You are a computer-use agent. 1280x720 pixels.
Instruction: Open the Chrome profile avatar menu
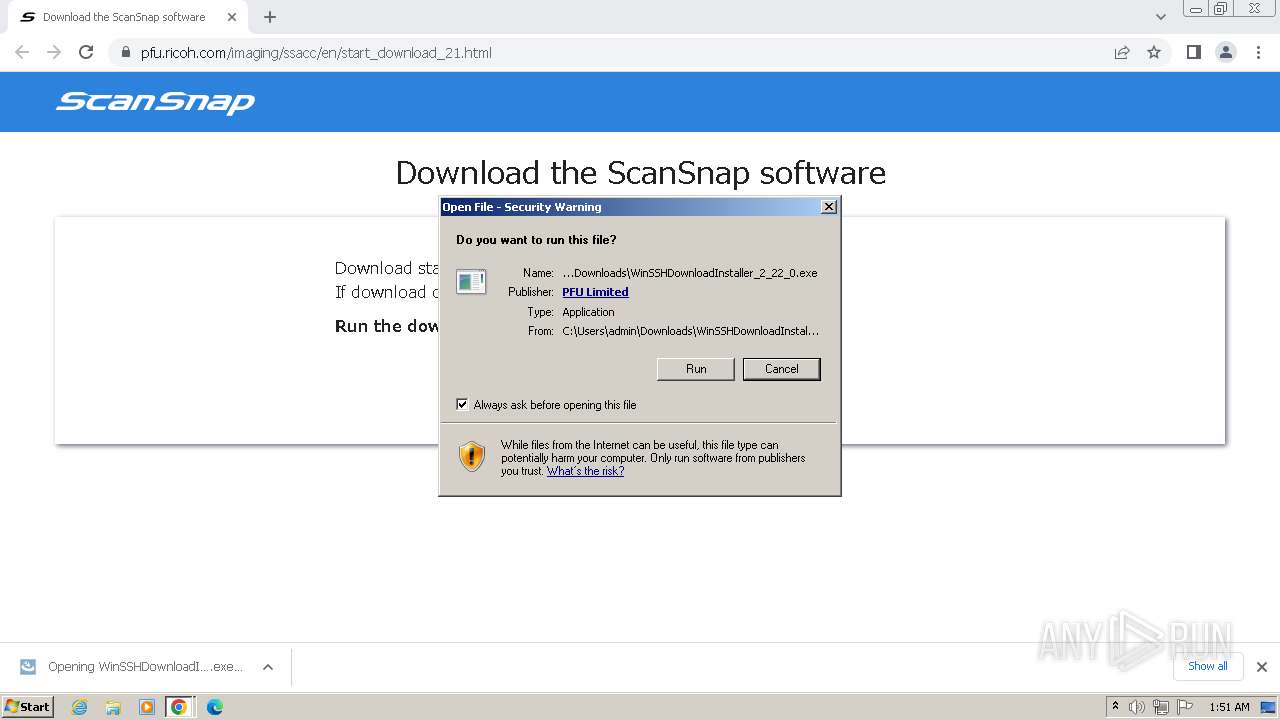(x=1226, y=52)
